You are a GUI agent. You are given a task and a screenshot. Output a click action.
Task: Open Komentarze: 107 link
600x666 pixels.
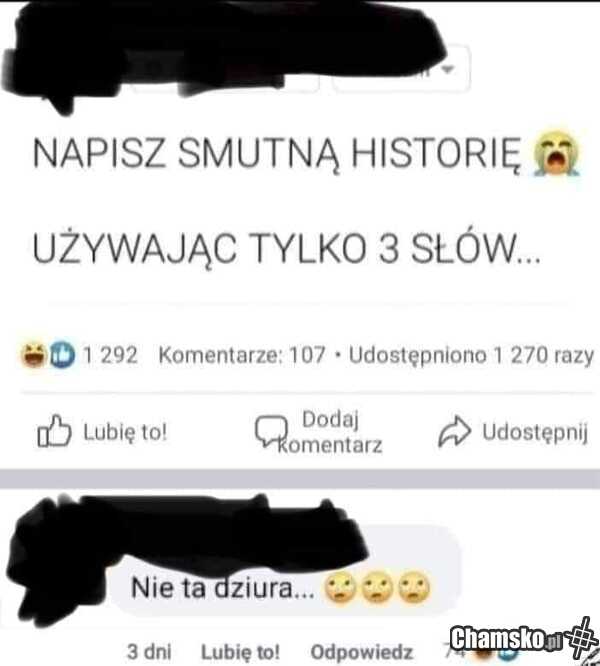[242, 355]
